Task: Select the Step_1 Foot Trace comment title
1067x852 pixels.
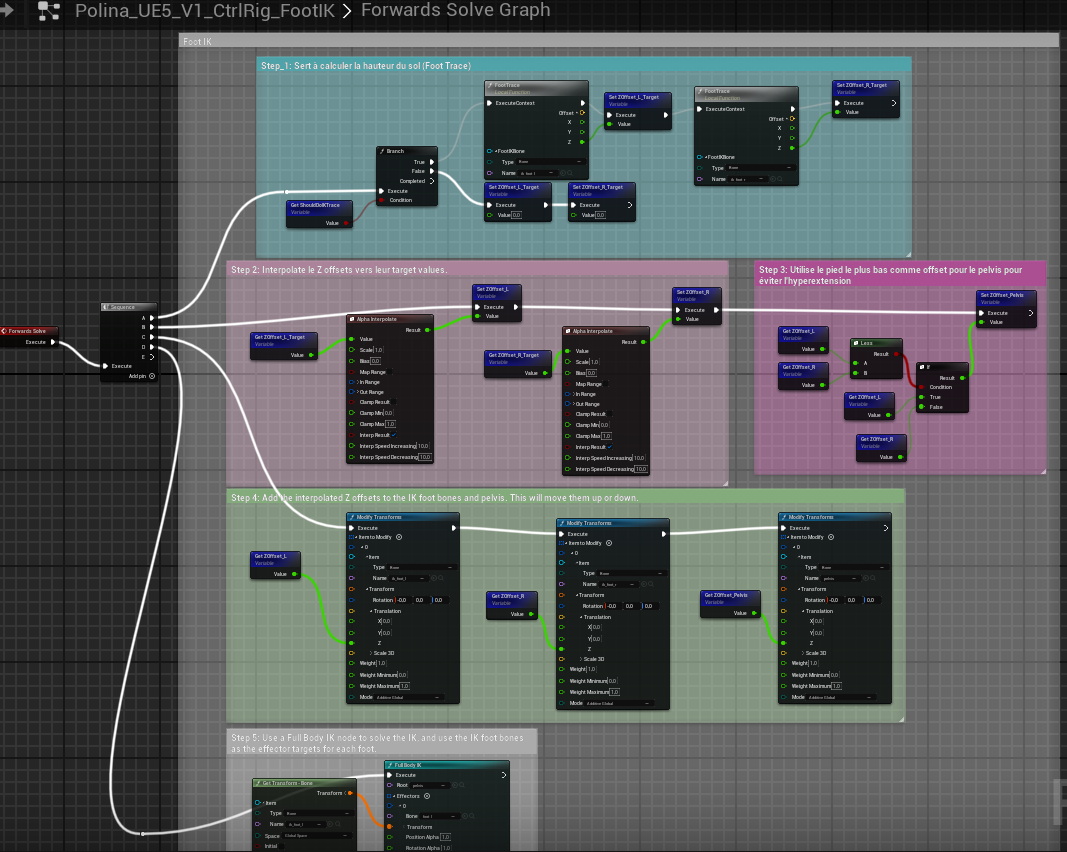Action: (x=365, y=65)
